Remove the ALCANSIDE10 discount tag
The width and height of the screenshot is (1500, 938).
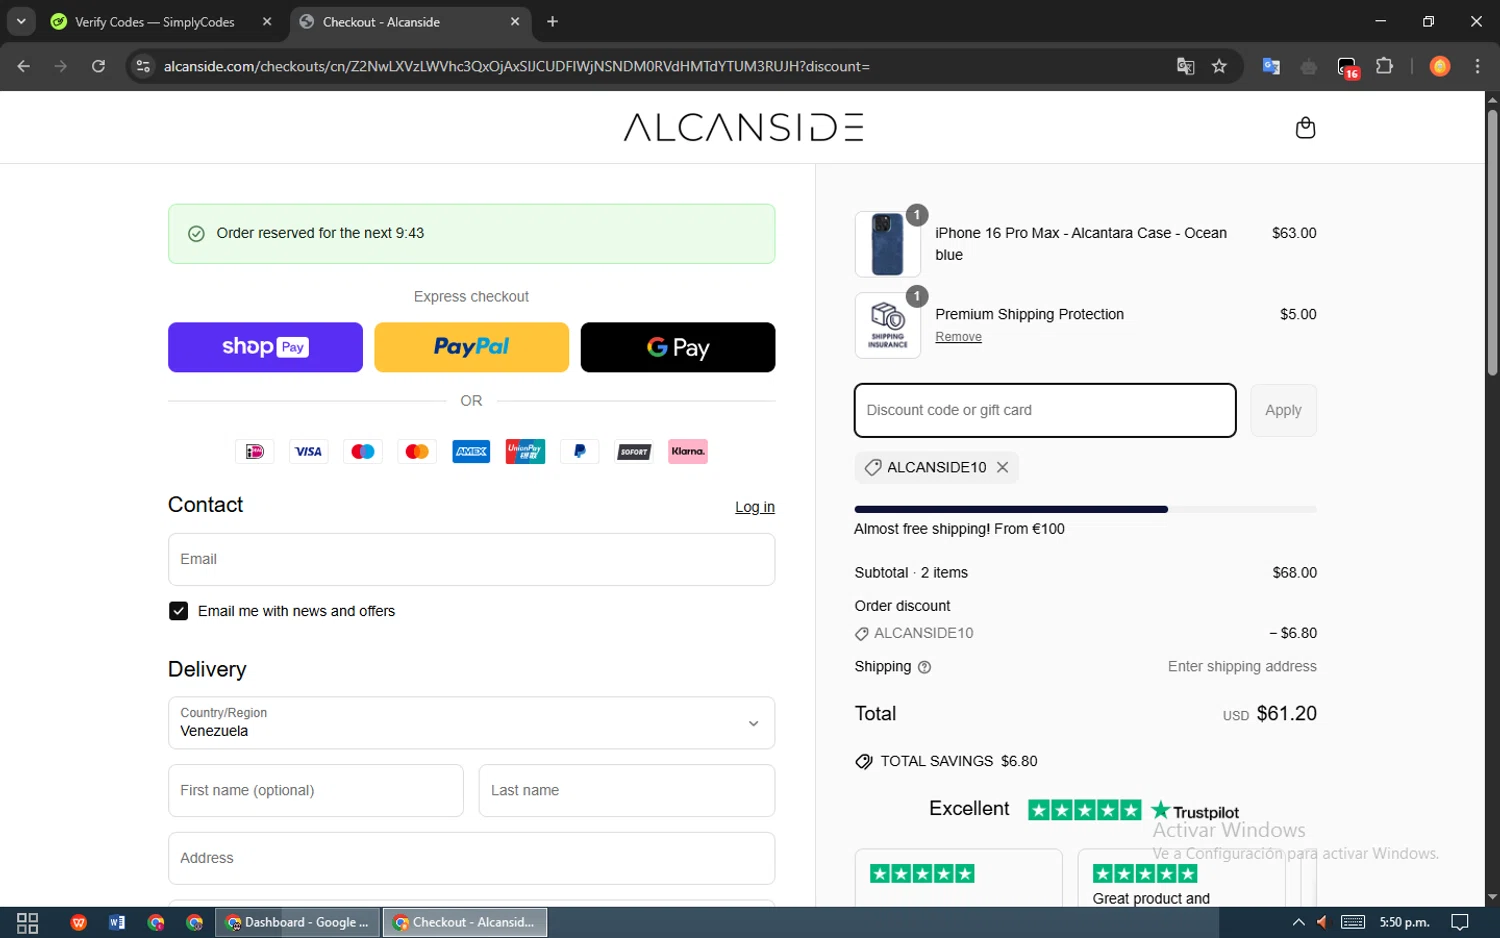(x=1003, y=467)
